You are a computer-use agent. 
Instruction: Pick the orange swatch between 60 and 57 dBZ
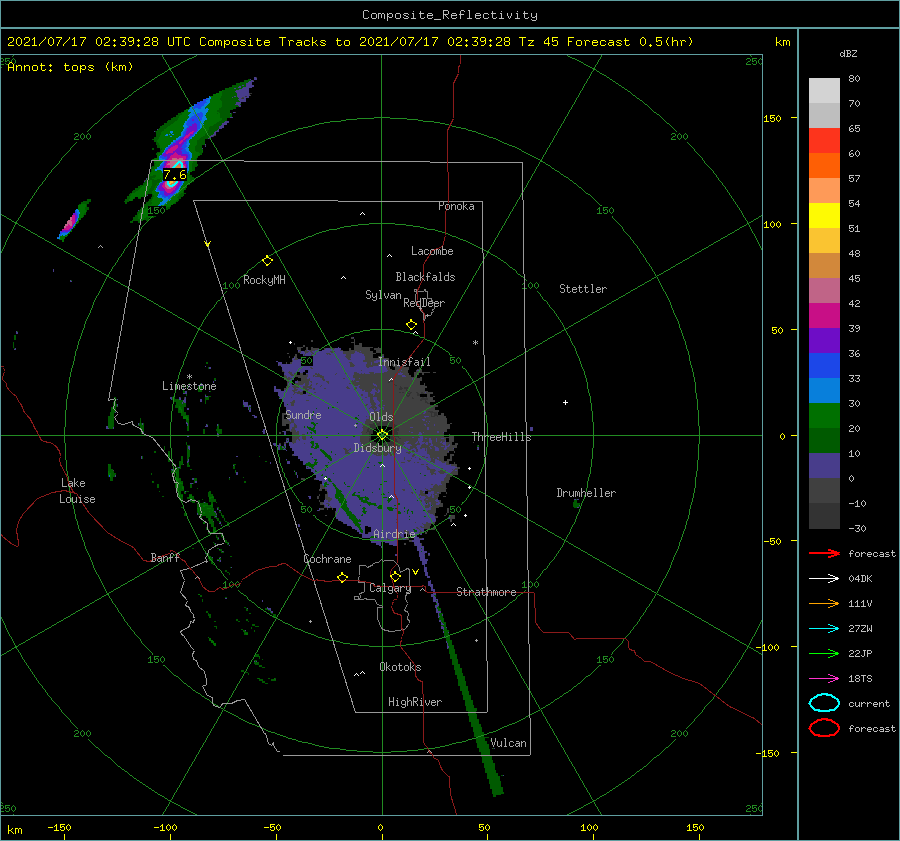pos(824,166)
